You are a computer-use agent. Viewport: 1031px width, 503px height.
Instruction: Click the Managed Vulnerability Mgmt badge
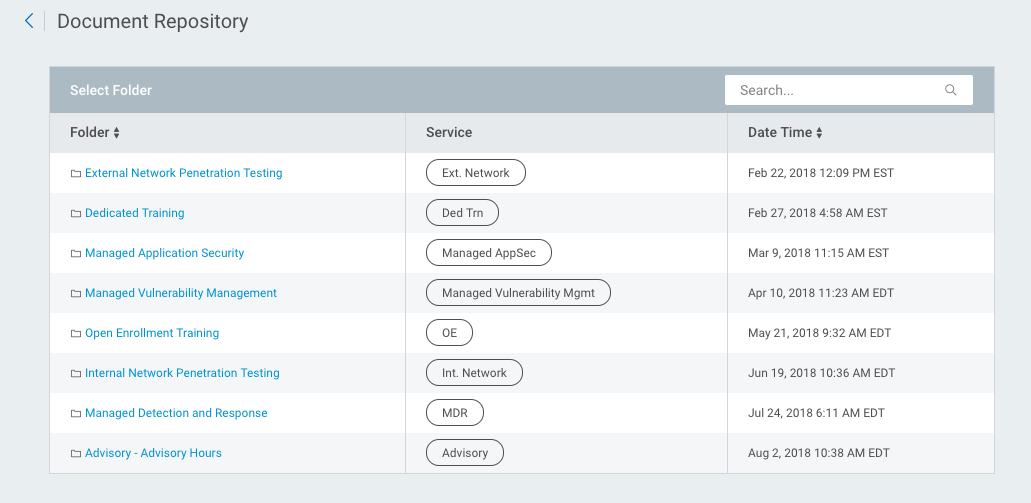(518, 293)
